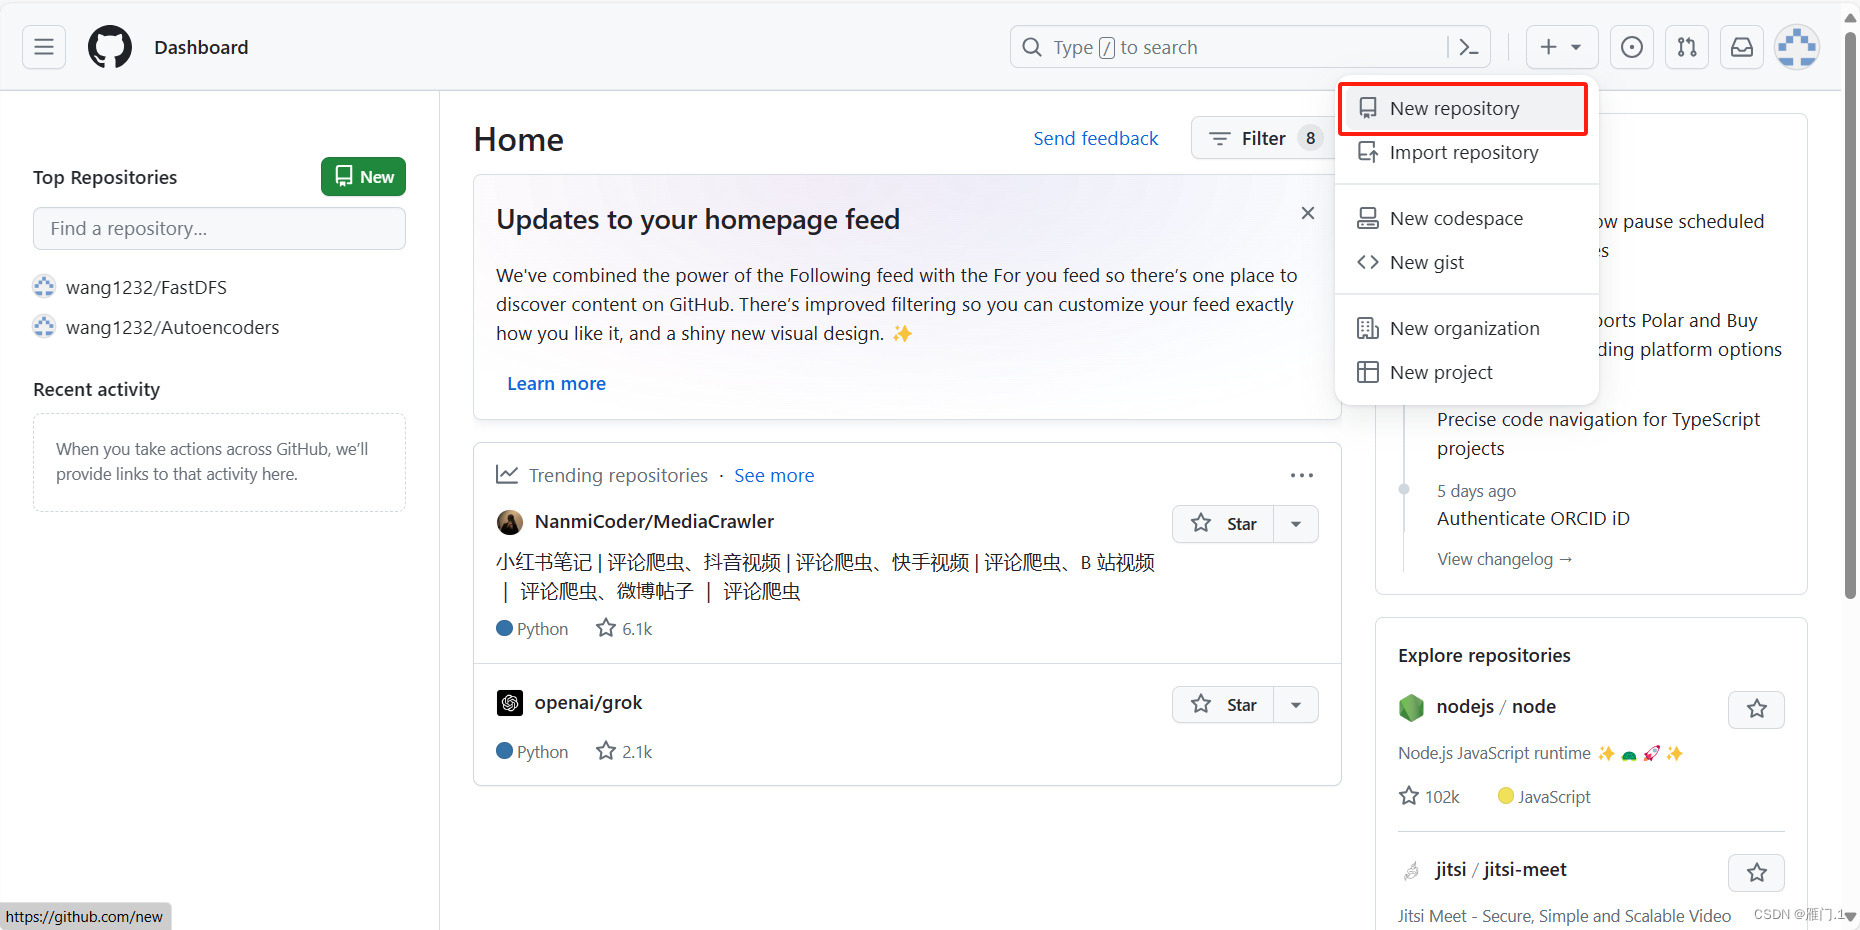
Task: Focus the Find a repository field
Action: [x=219, y=228]
